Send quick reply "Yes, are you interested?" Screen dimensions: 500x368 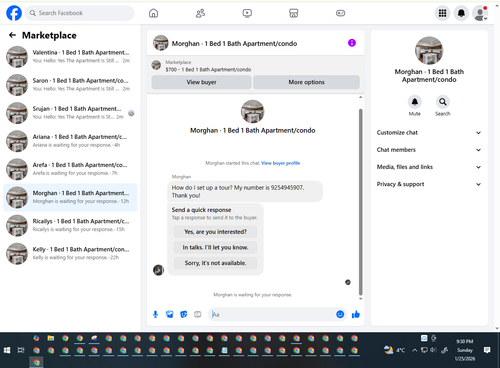point(215,232)
